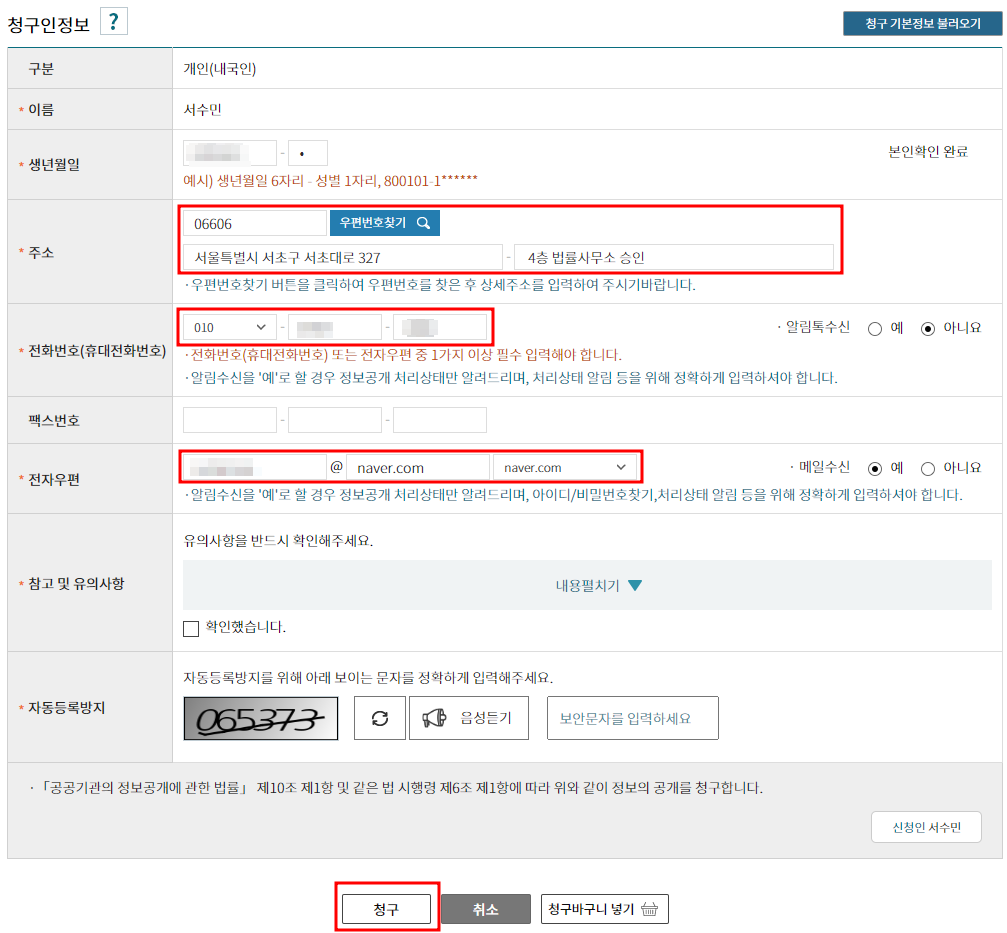Screen dimensions: 1007x933
Task: Click the 신청인 서수민 button
Action: pyautogui.click(x=926, y=828)
